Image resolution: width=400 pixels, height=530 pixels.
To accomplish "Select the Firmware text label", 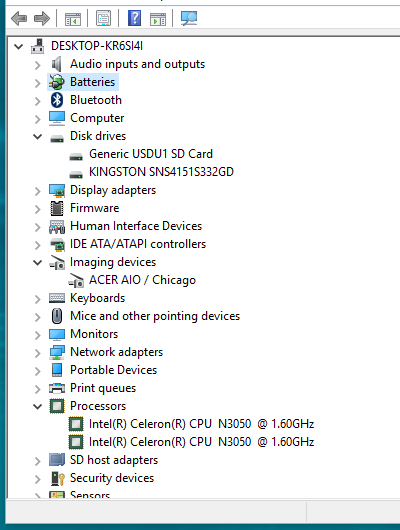I will [x=95, y=208].
